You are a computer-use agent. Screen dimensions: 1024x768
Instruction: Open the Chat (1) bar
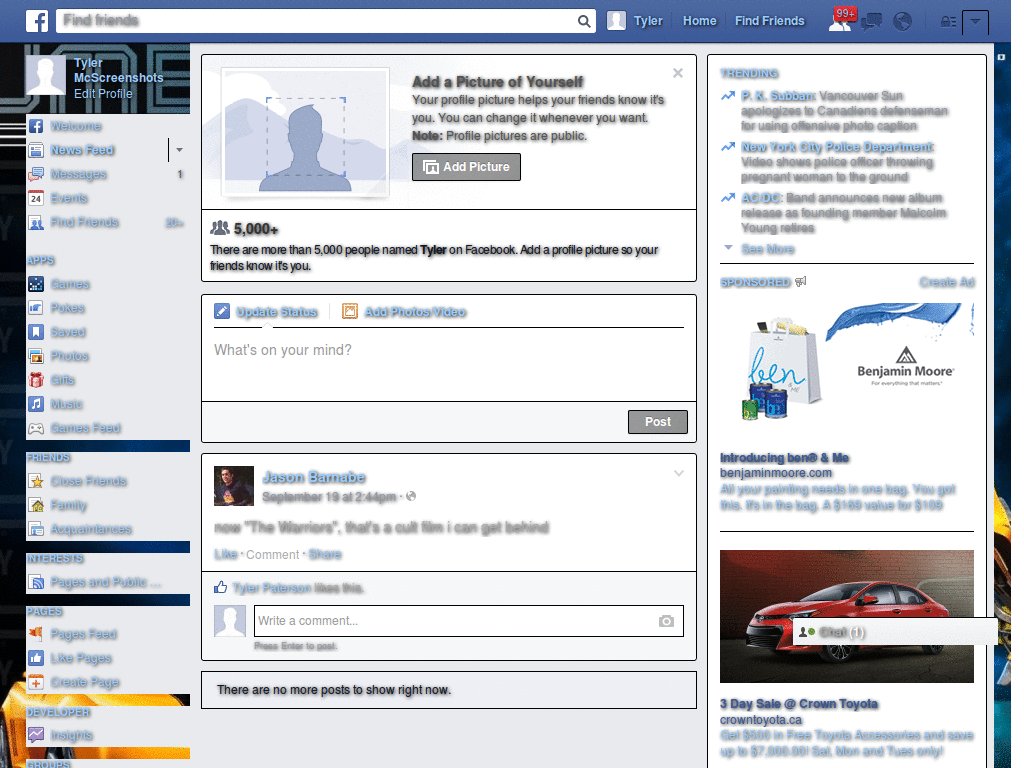pyautogui.click(x=895, y=632)
